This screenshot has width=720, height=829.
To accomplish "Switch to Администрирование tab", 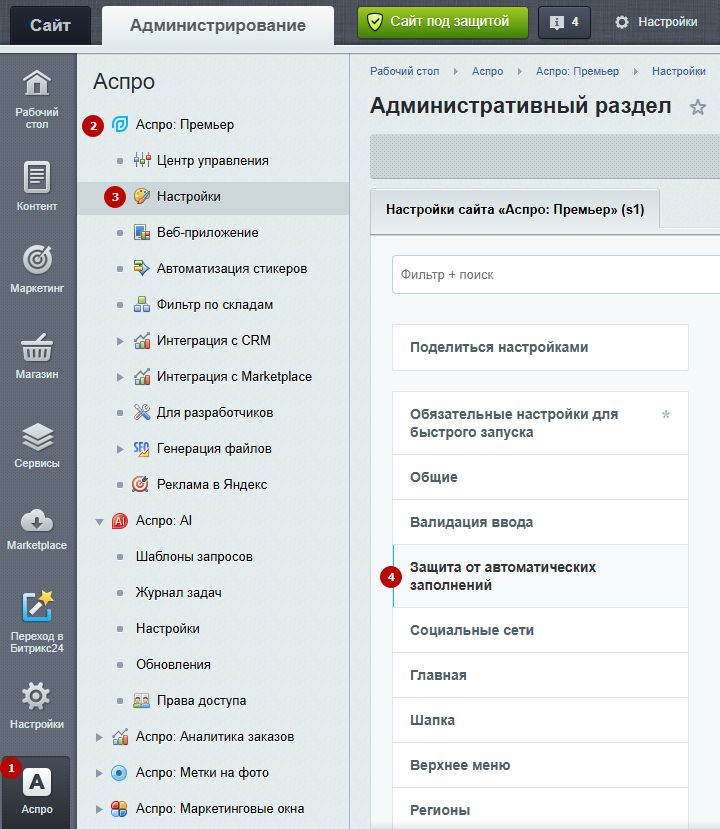I will click(x=218, y=25).
